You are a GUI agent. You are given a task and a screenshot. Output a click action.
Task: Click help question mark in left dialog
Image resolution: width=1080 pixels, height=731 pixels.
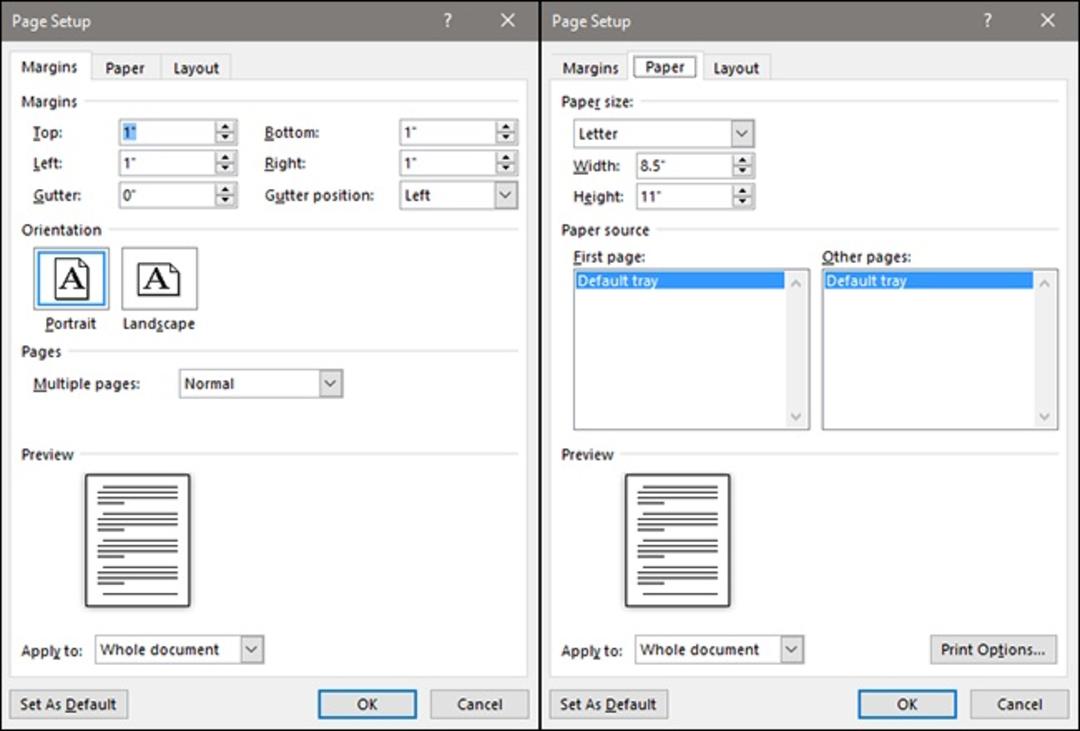[448, 21]
